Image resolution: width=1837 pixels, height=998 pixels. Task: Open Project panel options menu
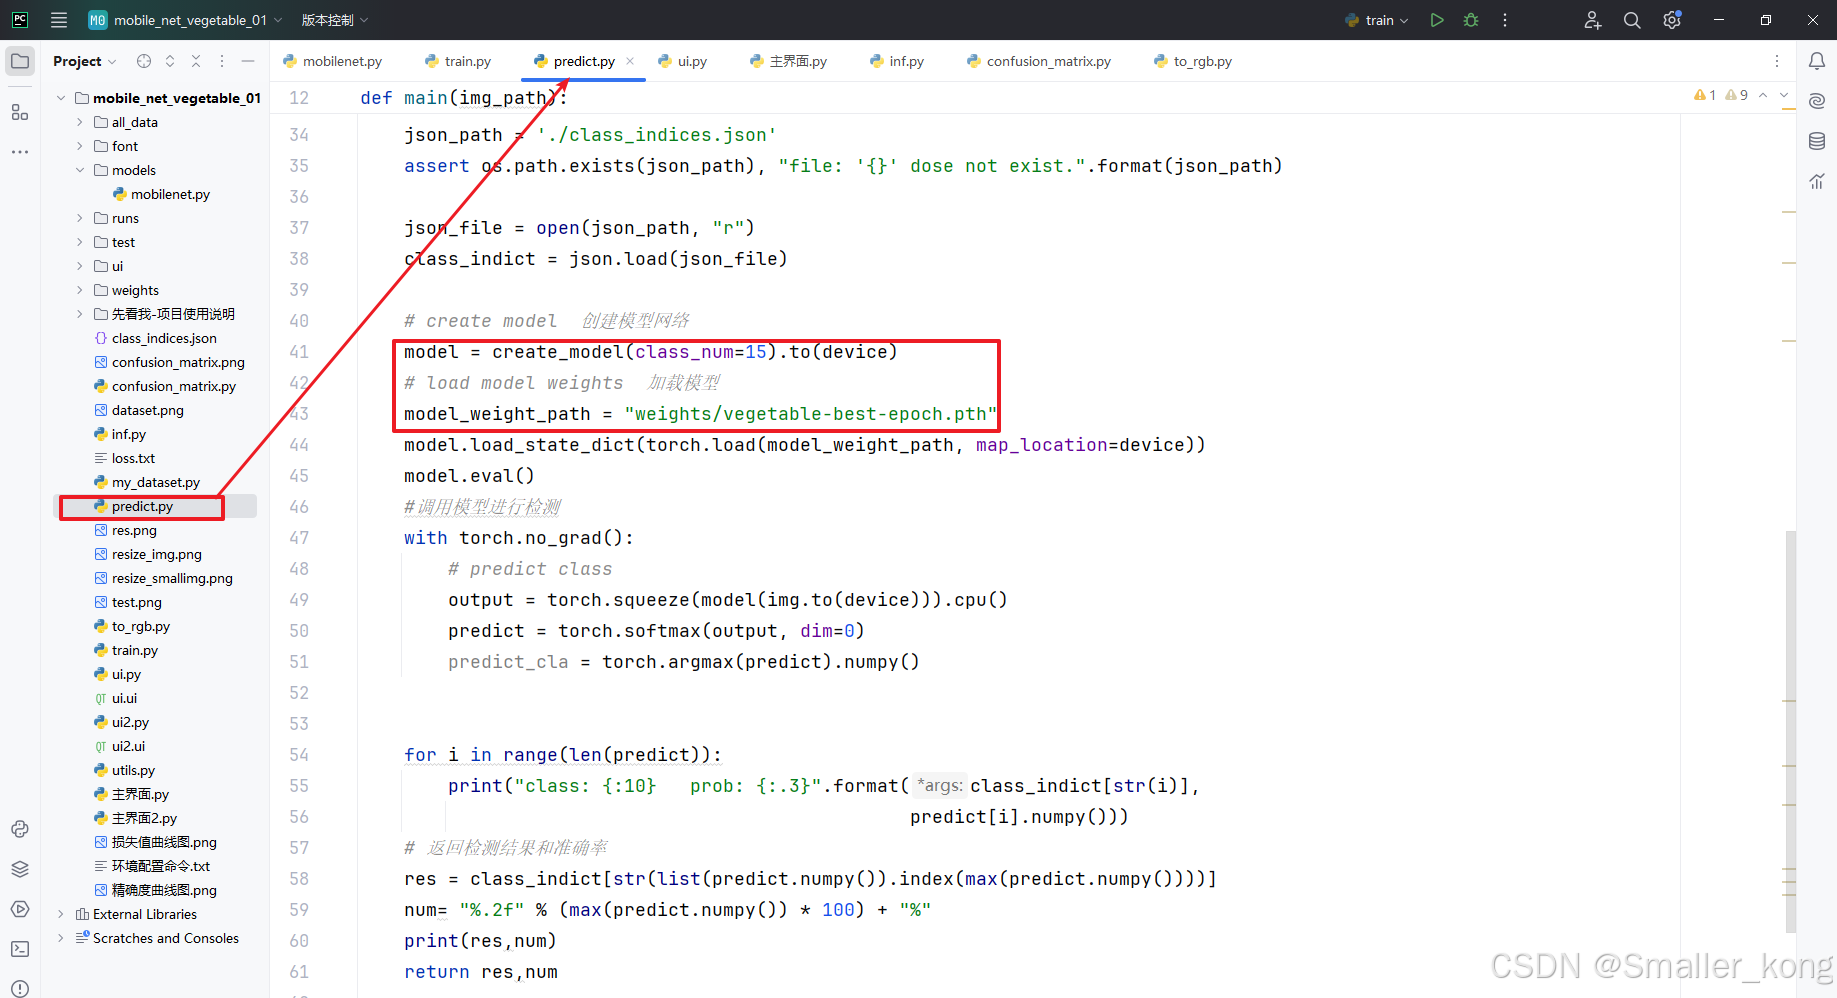[222, 61]
